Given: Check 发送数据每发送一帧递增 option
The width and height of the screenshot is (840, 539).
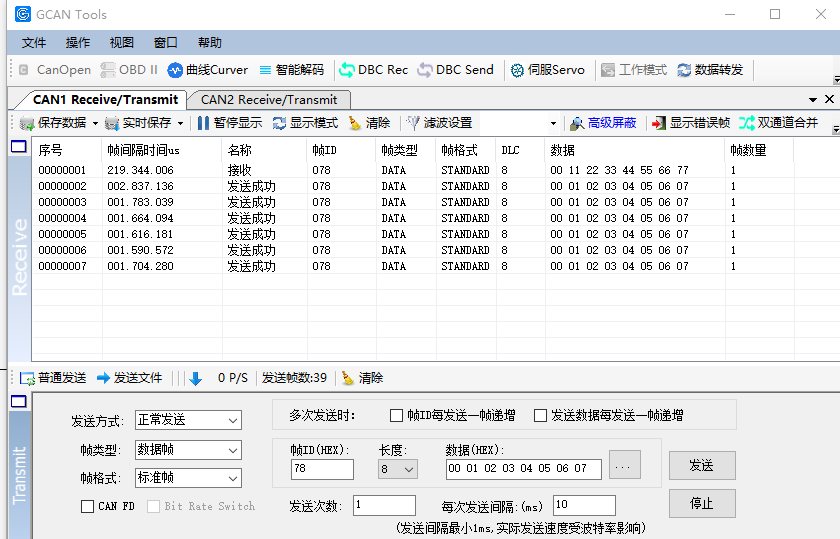Looking at the screenshot, I should click(x=541, y=415).
